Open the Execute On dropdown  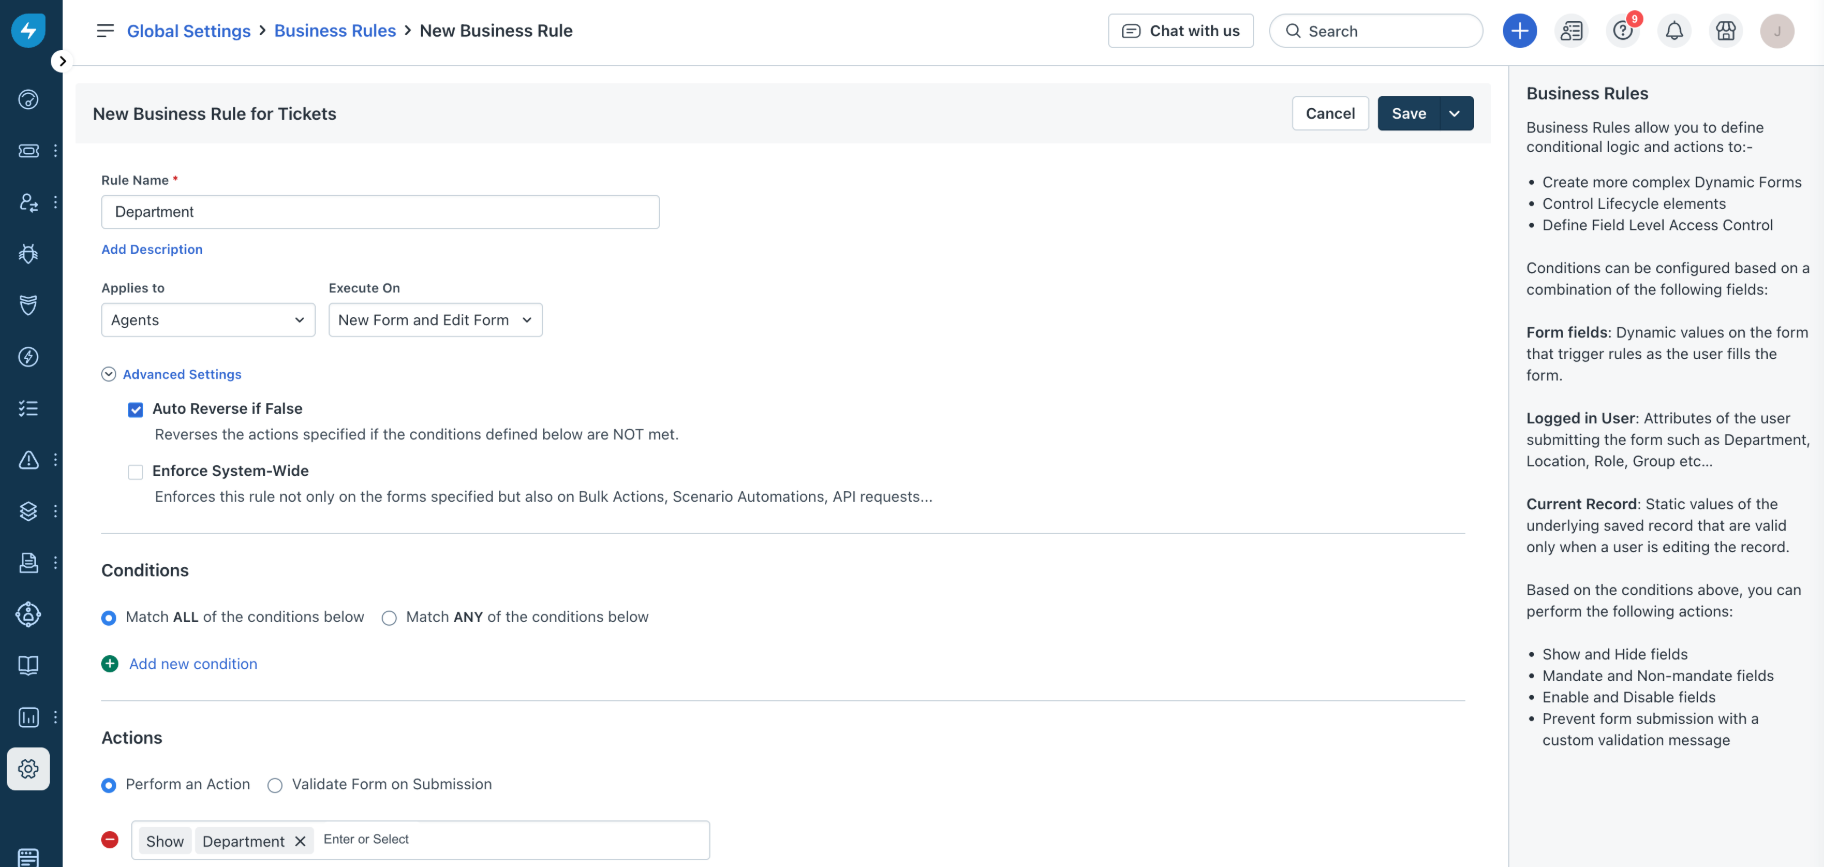point(435,320)
